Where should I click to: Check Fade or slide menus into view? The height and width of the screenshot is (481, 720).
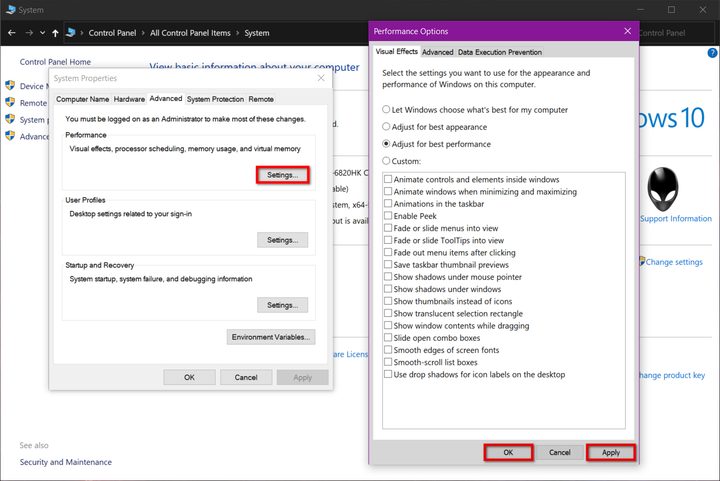click(x=388, y=228)
